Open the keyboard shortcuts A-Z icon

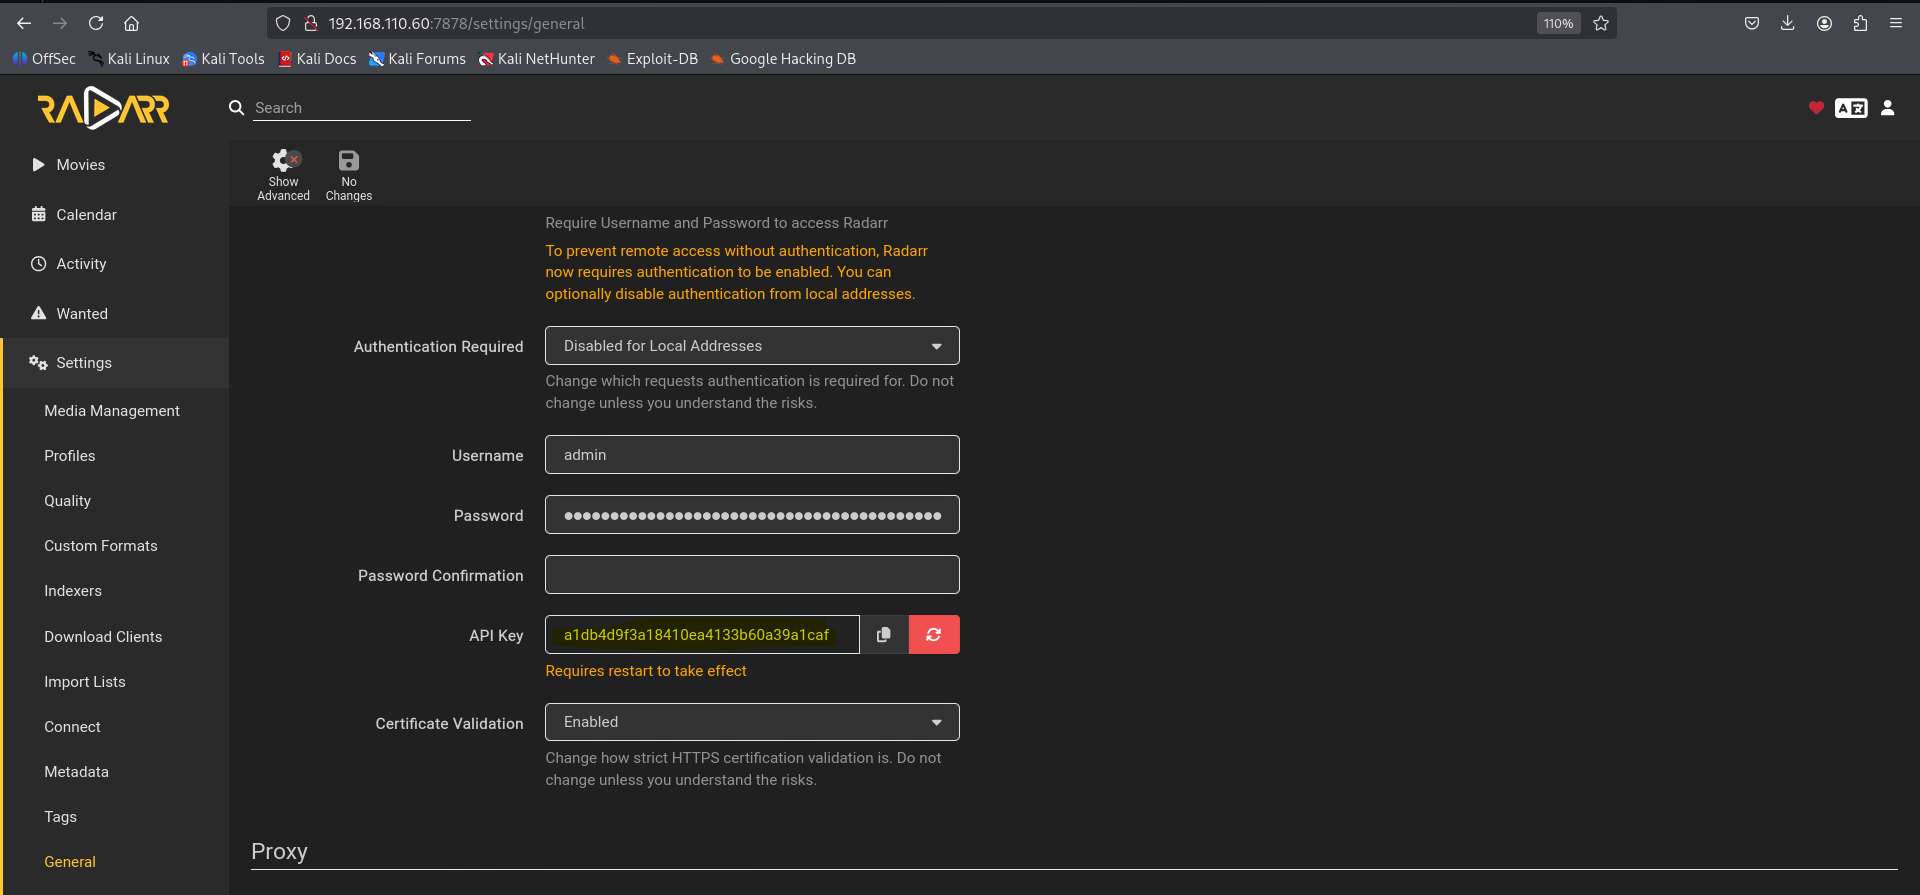[x=1850, y=108]
